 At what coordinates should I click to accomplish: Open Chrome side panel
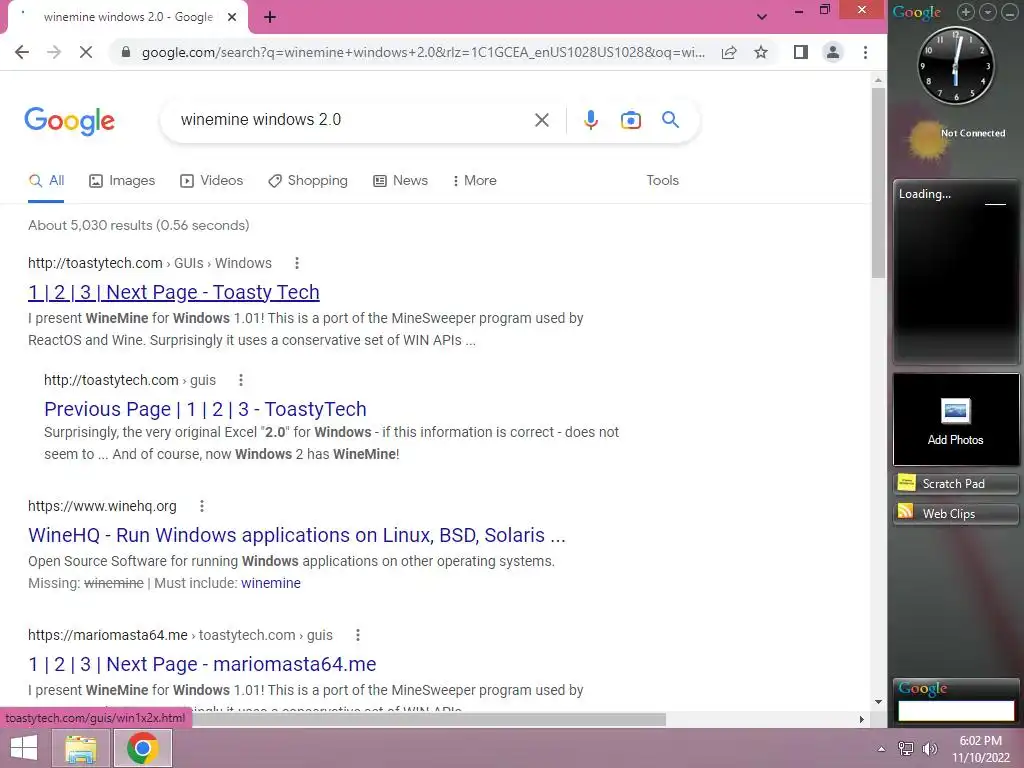tap(801, 52)
